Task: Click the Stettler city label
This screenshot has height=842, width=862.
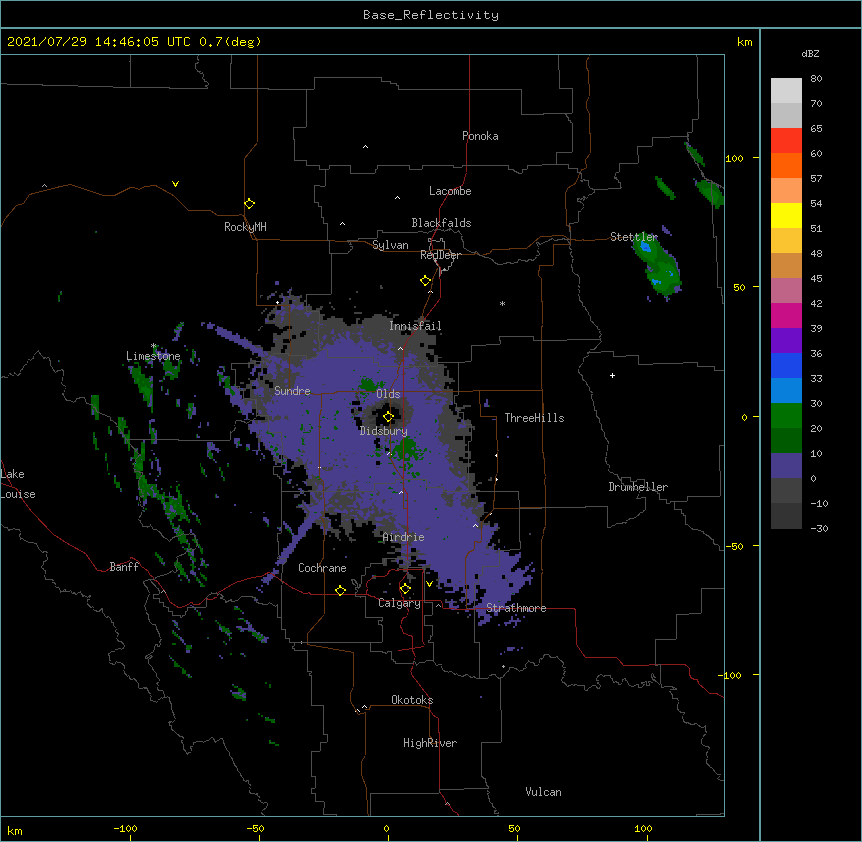Action: coord(633,237)
